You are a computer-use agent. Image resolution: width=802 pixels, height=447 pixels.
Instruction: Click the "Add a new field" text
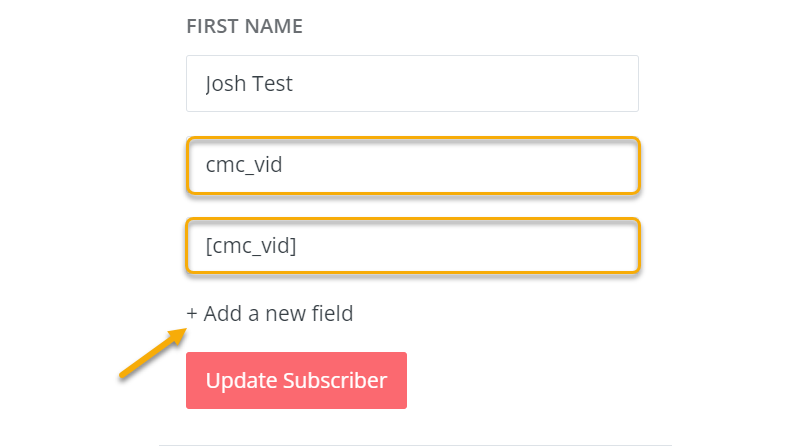pos(278,314)
